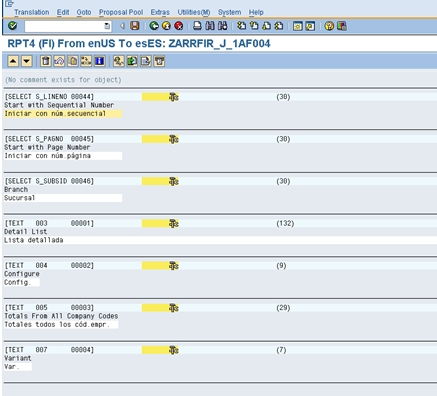Click the red Cancel icon
The height and width of the screenshot is (396, 437).
coord(179,26)
